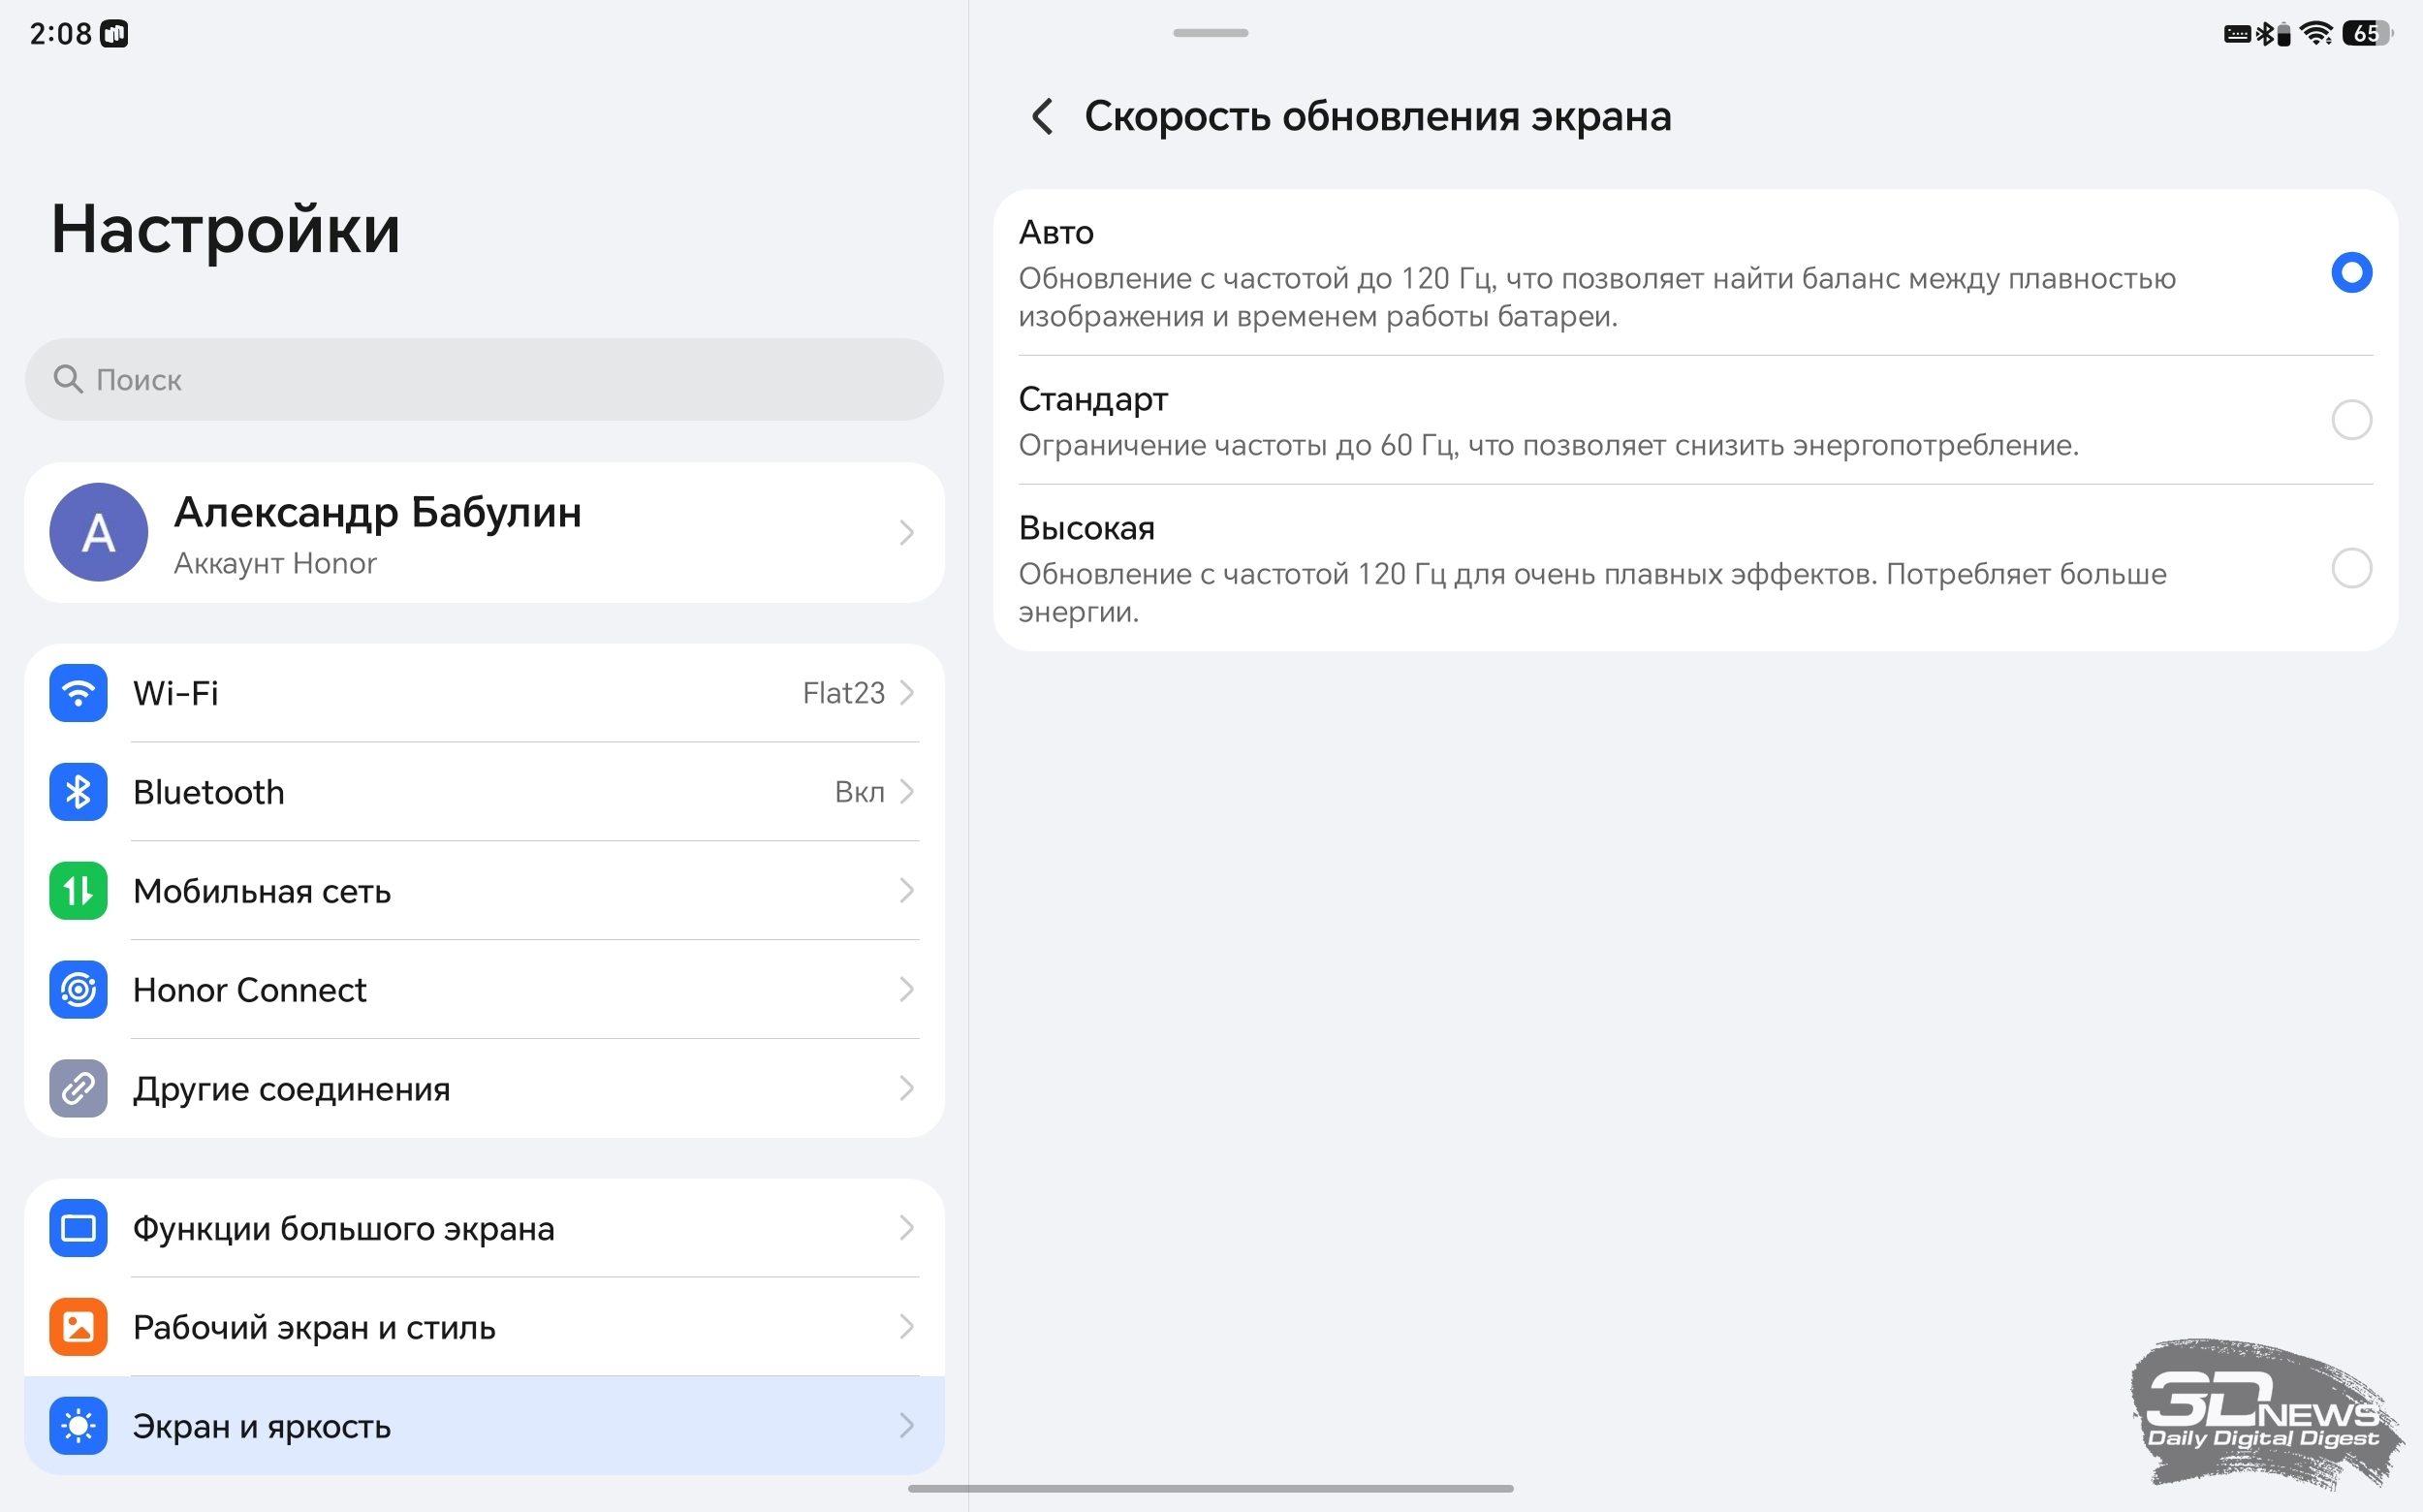2423x1512 pixels.
Task: Open the Wi-Fi row chevron next to Flat23
Action: pyautogui.click(x=906, y=693)
